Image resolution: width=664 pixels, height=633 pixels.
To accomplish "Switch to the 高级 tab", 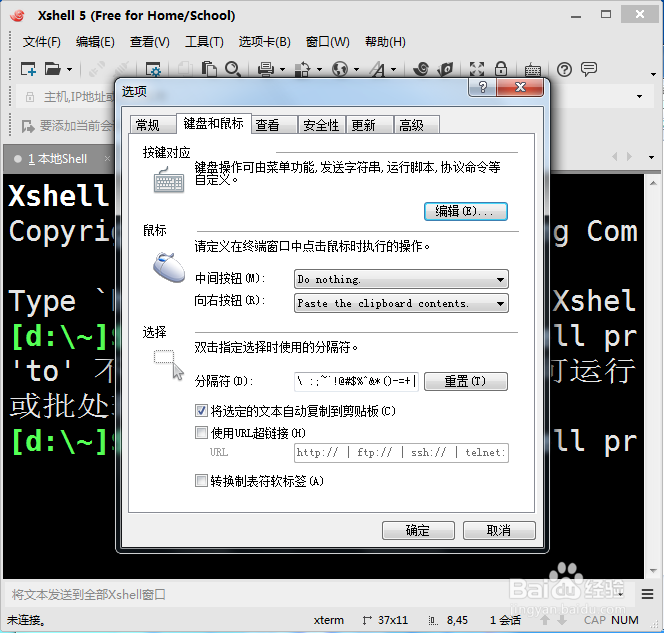I will coord(417,125).
